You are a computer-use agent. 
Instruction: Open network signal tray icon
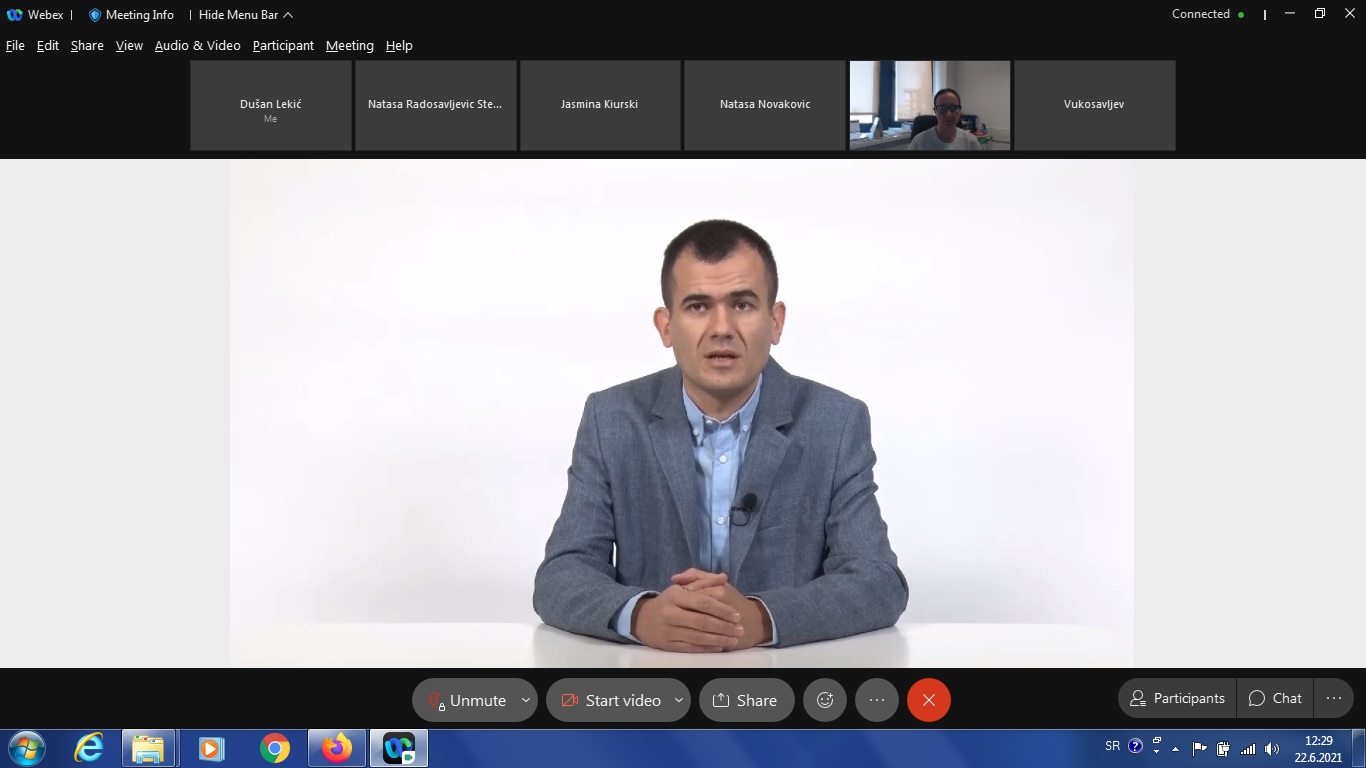coord(1247,748)
